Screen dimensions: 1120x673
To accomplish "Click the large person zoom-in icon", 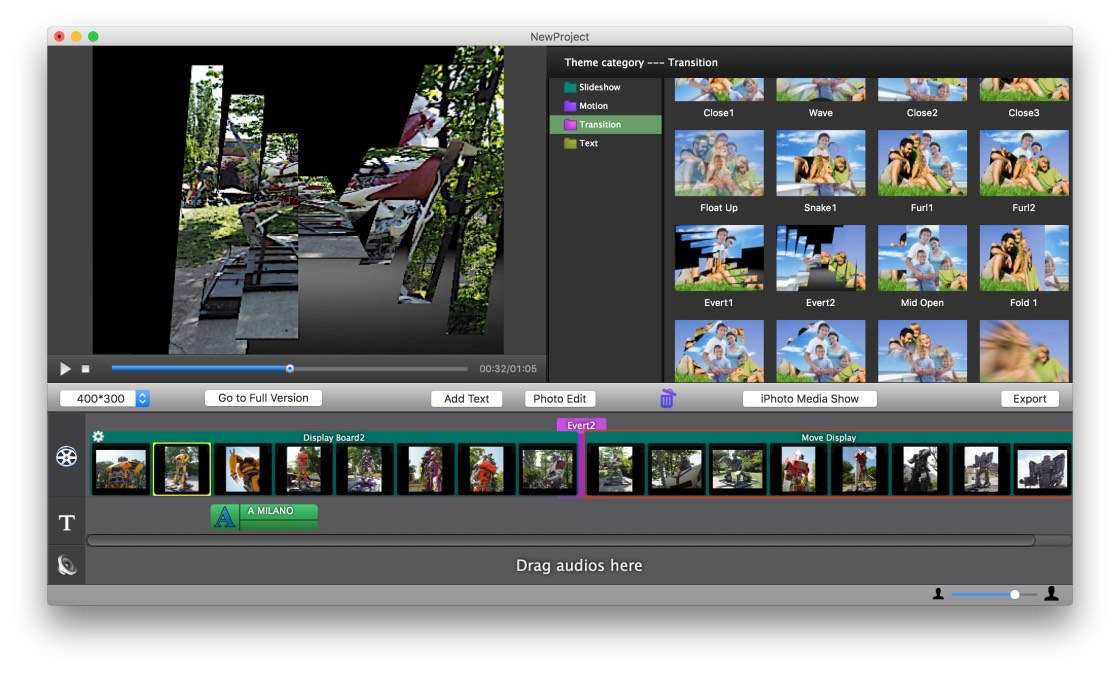I will (1051, 594).
